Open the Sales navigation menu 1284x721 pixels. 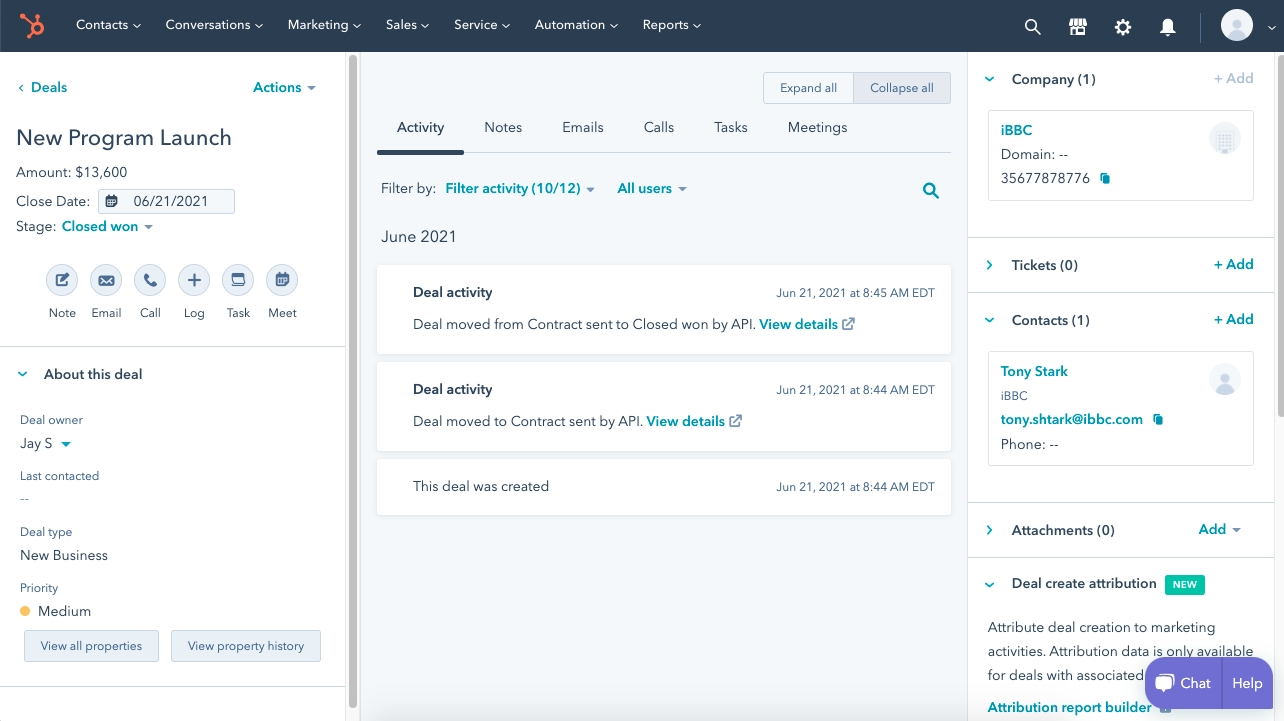pos(407,25)
